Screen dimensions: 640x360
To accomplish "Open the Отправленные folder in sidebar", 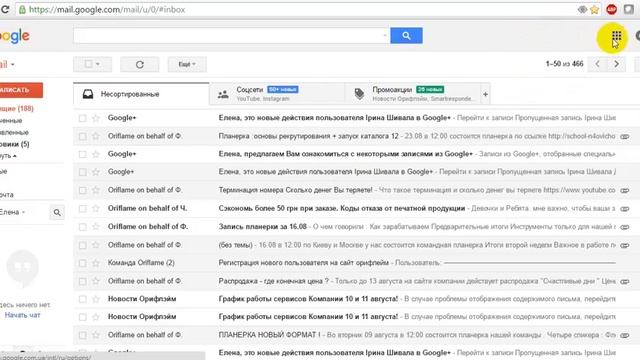I will click(x=14, y=132).
